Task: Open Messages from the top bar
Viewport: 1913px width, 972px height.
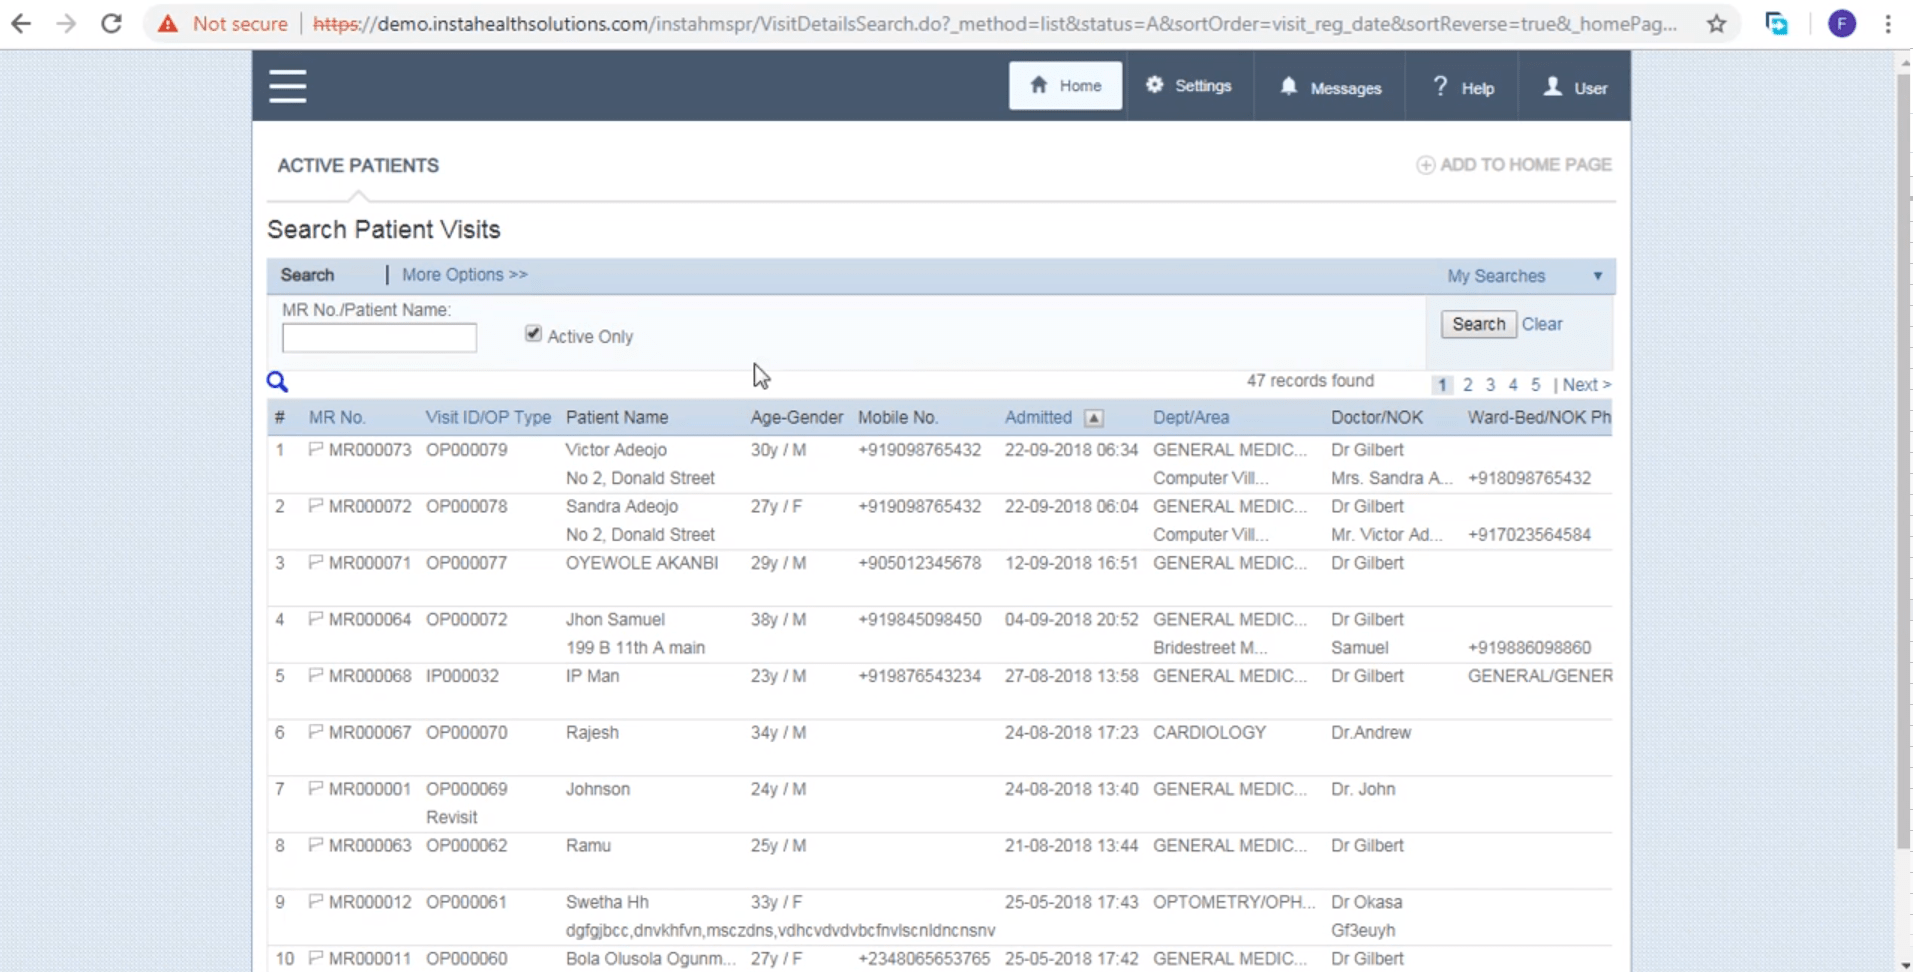Action: coord(1331,87)
